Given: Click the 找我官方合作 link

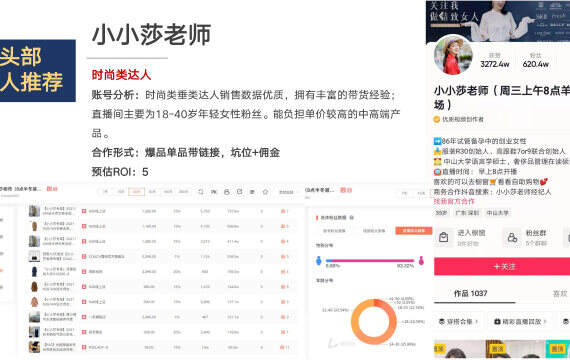Looking at the screenshot, I should (x=454, y=201).
